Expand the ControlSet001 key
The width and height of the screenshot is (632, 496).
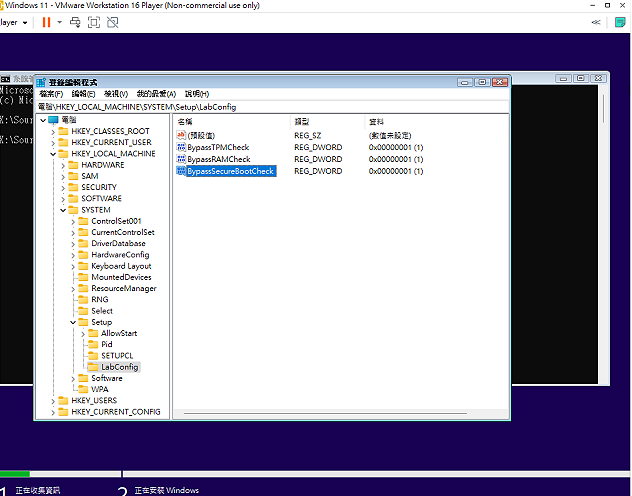[x=73, y=221]
